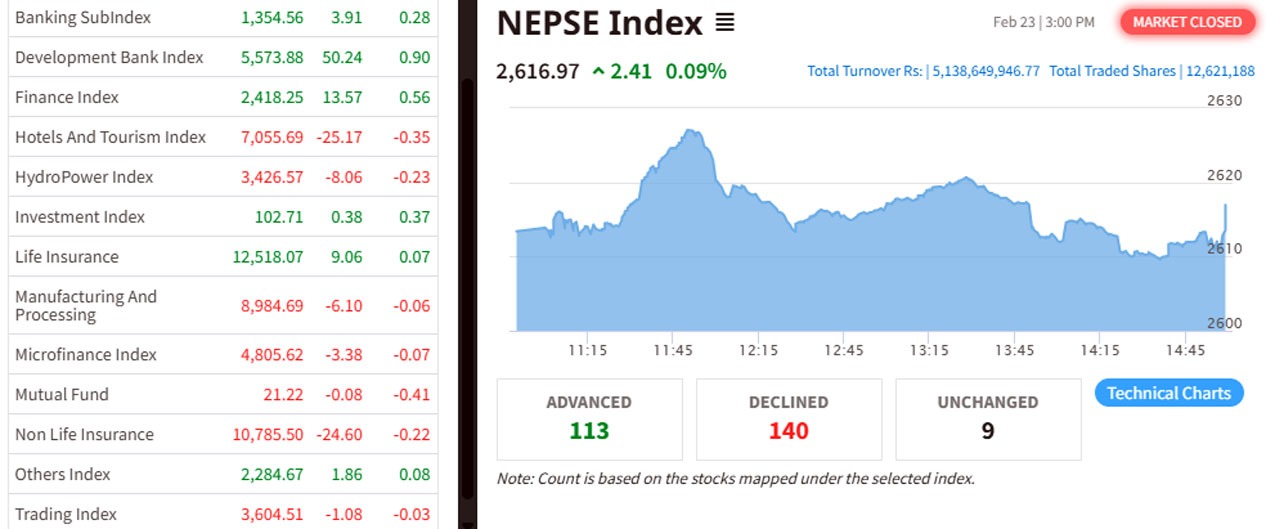Open Microfinance Index

(86, 355)
